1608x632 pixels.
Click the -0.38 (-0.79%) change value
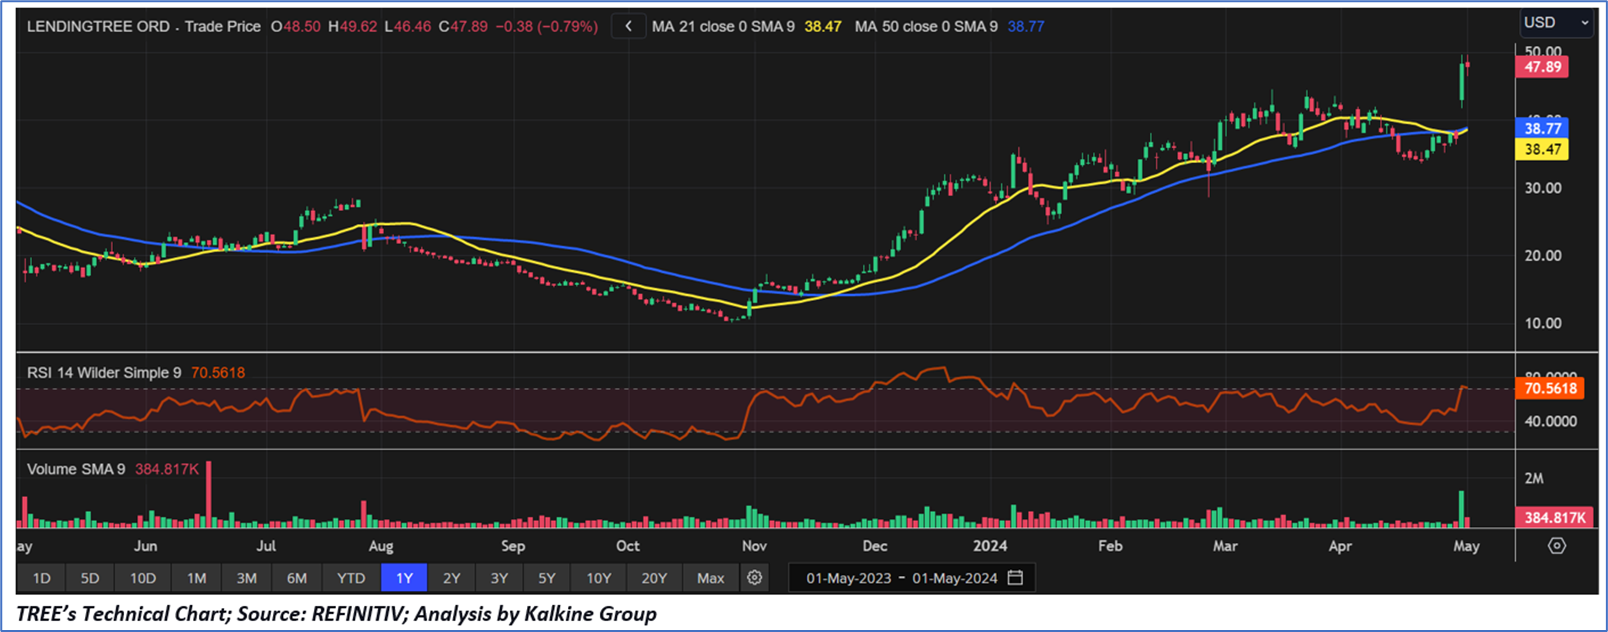click(x=545, y=26)
